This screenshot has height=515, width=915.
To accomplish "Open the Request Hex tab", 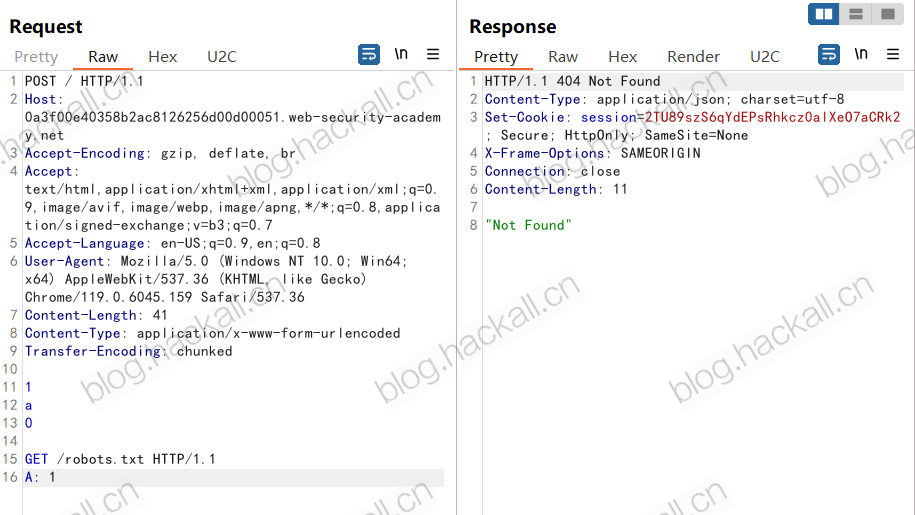I will pyautogui.click(x=163, y=57).
